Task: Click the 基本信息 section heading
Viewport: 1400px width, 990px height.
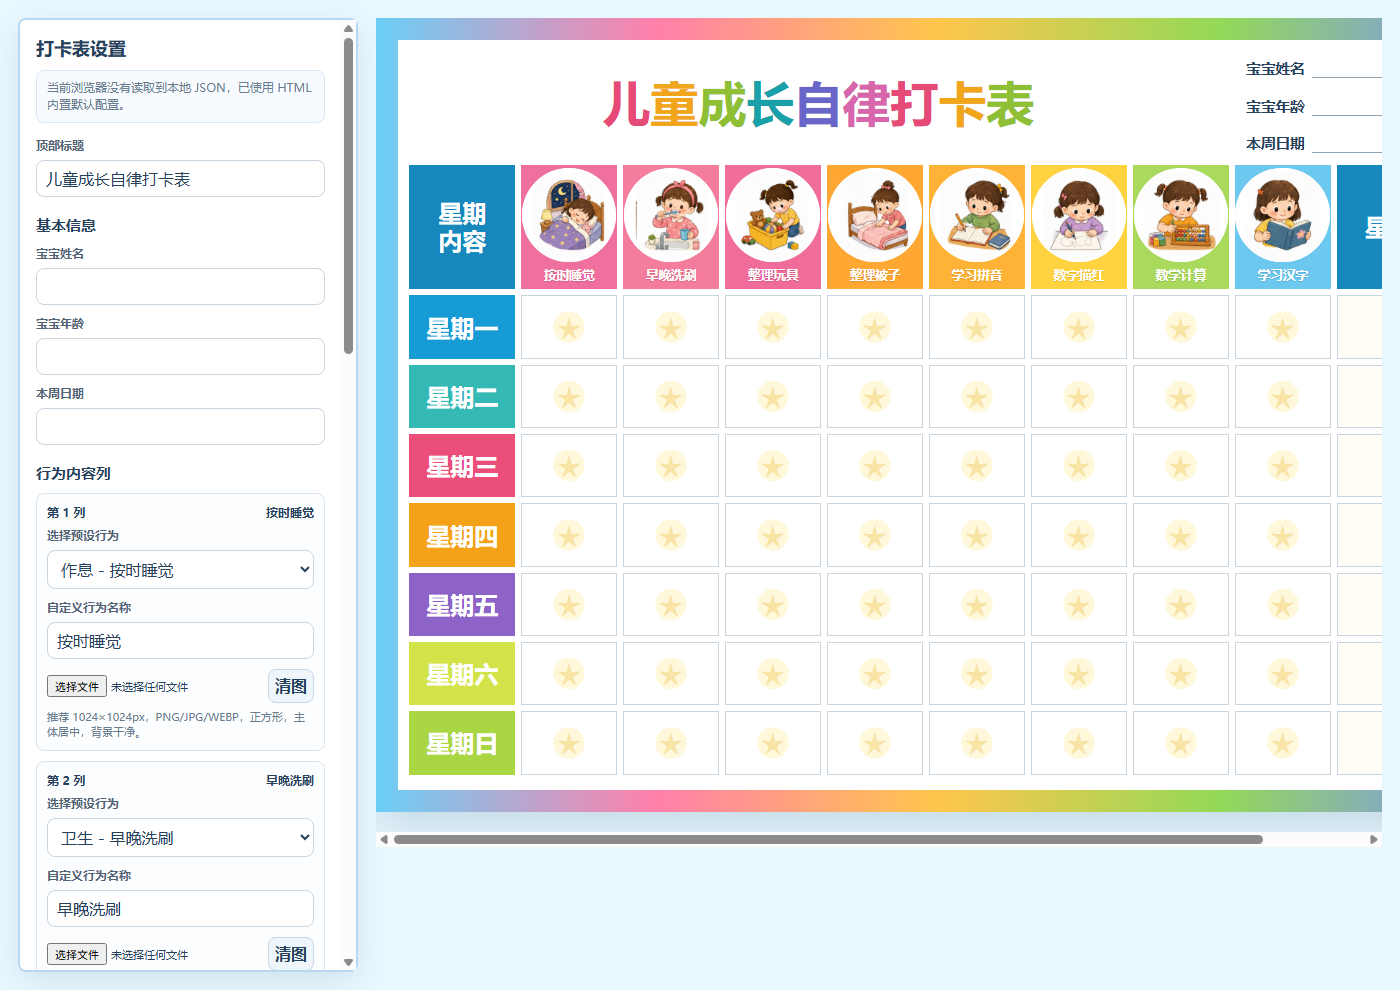Action: click(x=66, y=225)
